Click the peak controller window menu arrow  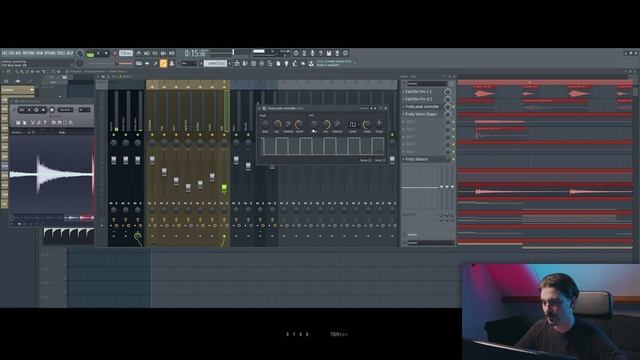click(x=259, y=109)
